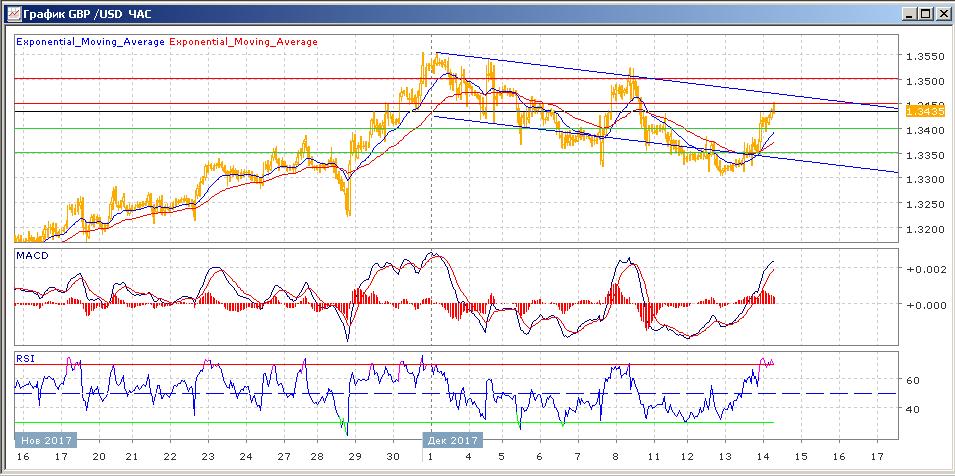Click the chart icon in the title bar

click(x=11, y=14)
